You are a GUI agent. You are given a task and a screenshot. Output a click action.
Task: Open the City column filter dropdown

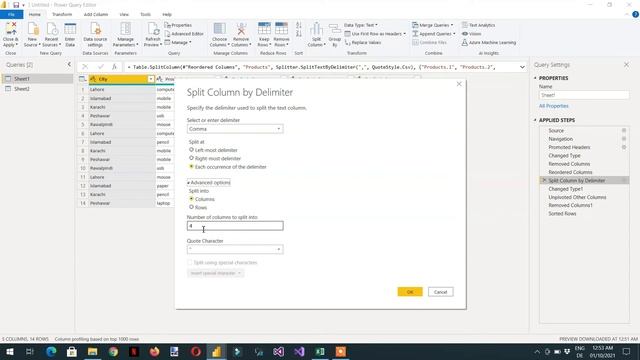151,79
